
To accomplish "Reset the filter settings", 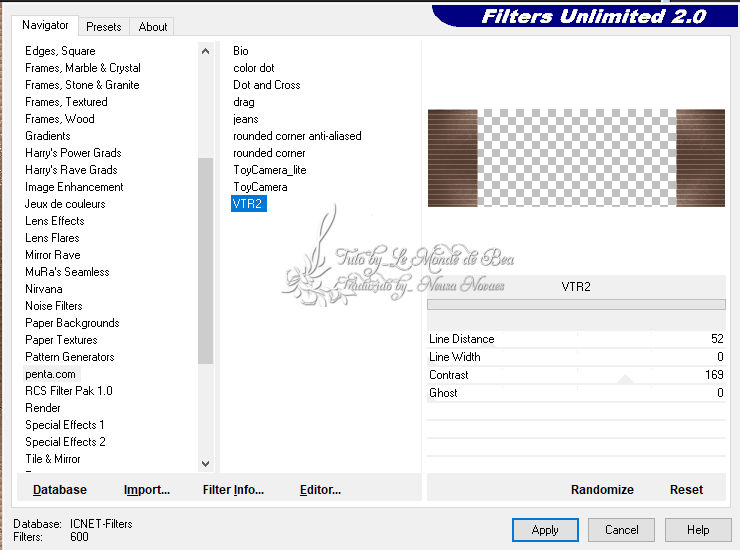I will 686,490.
